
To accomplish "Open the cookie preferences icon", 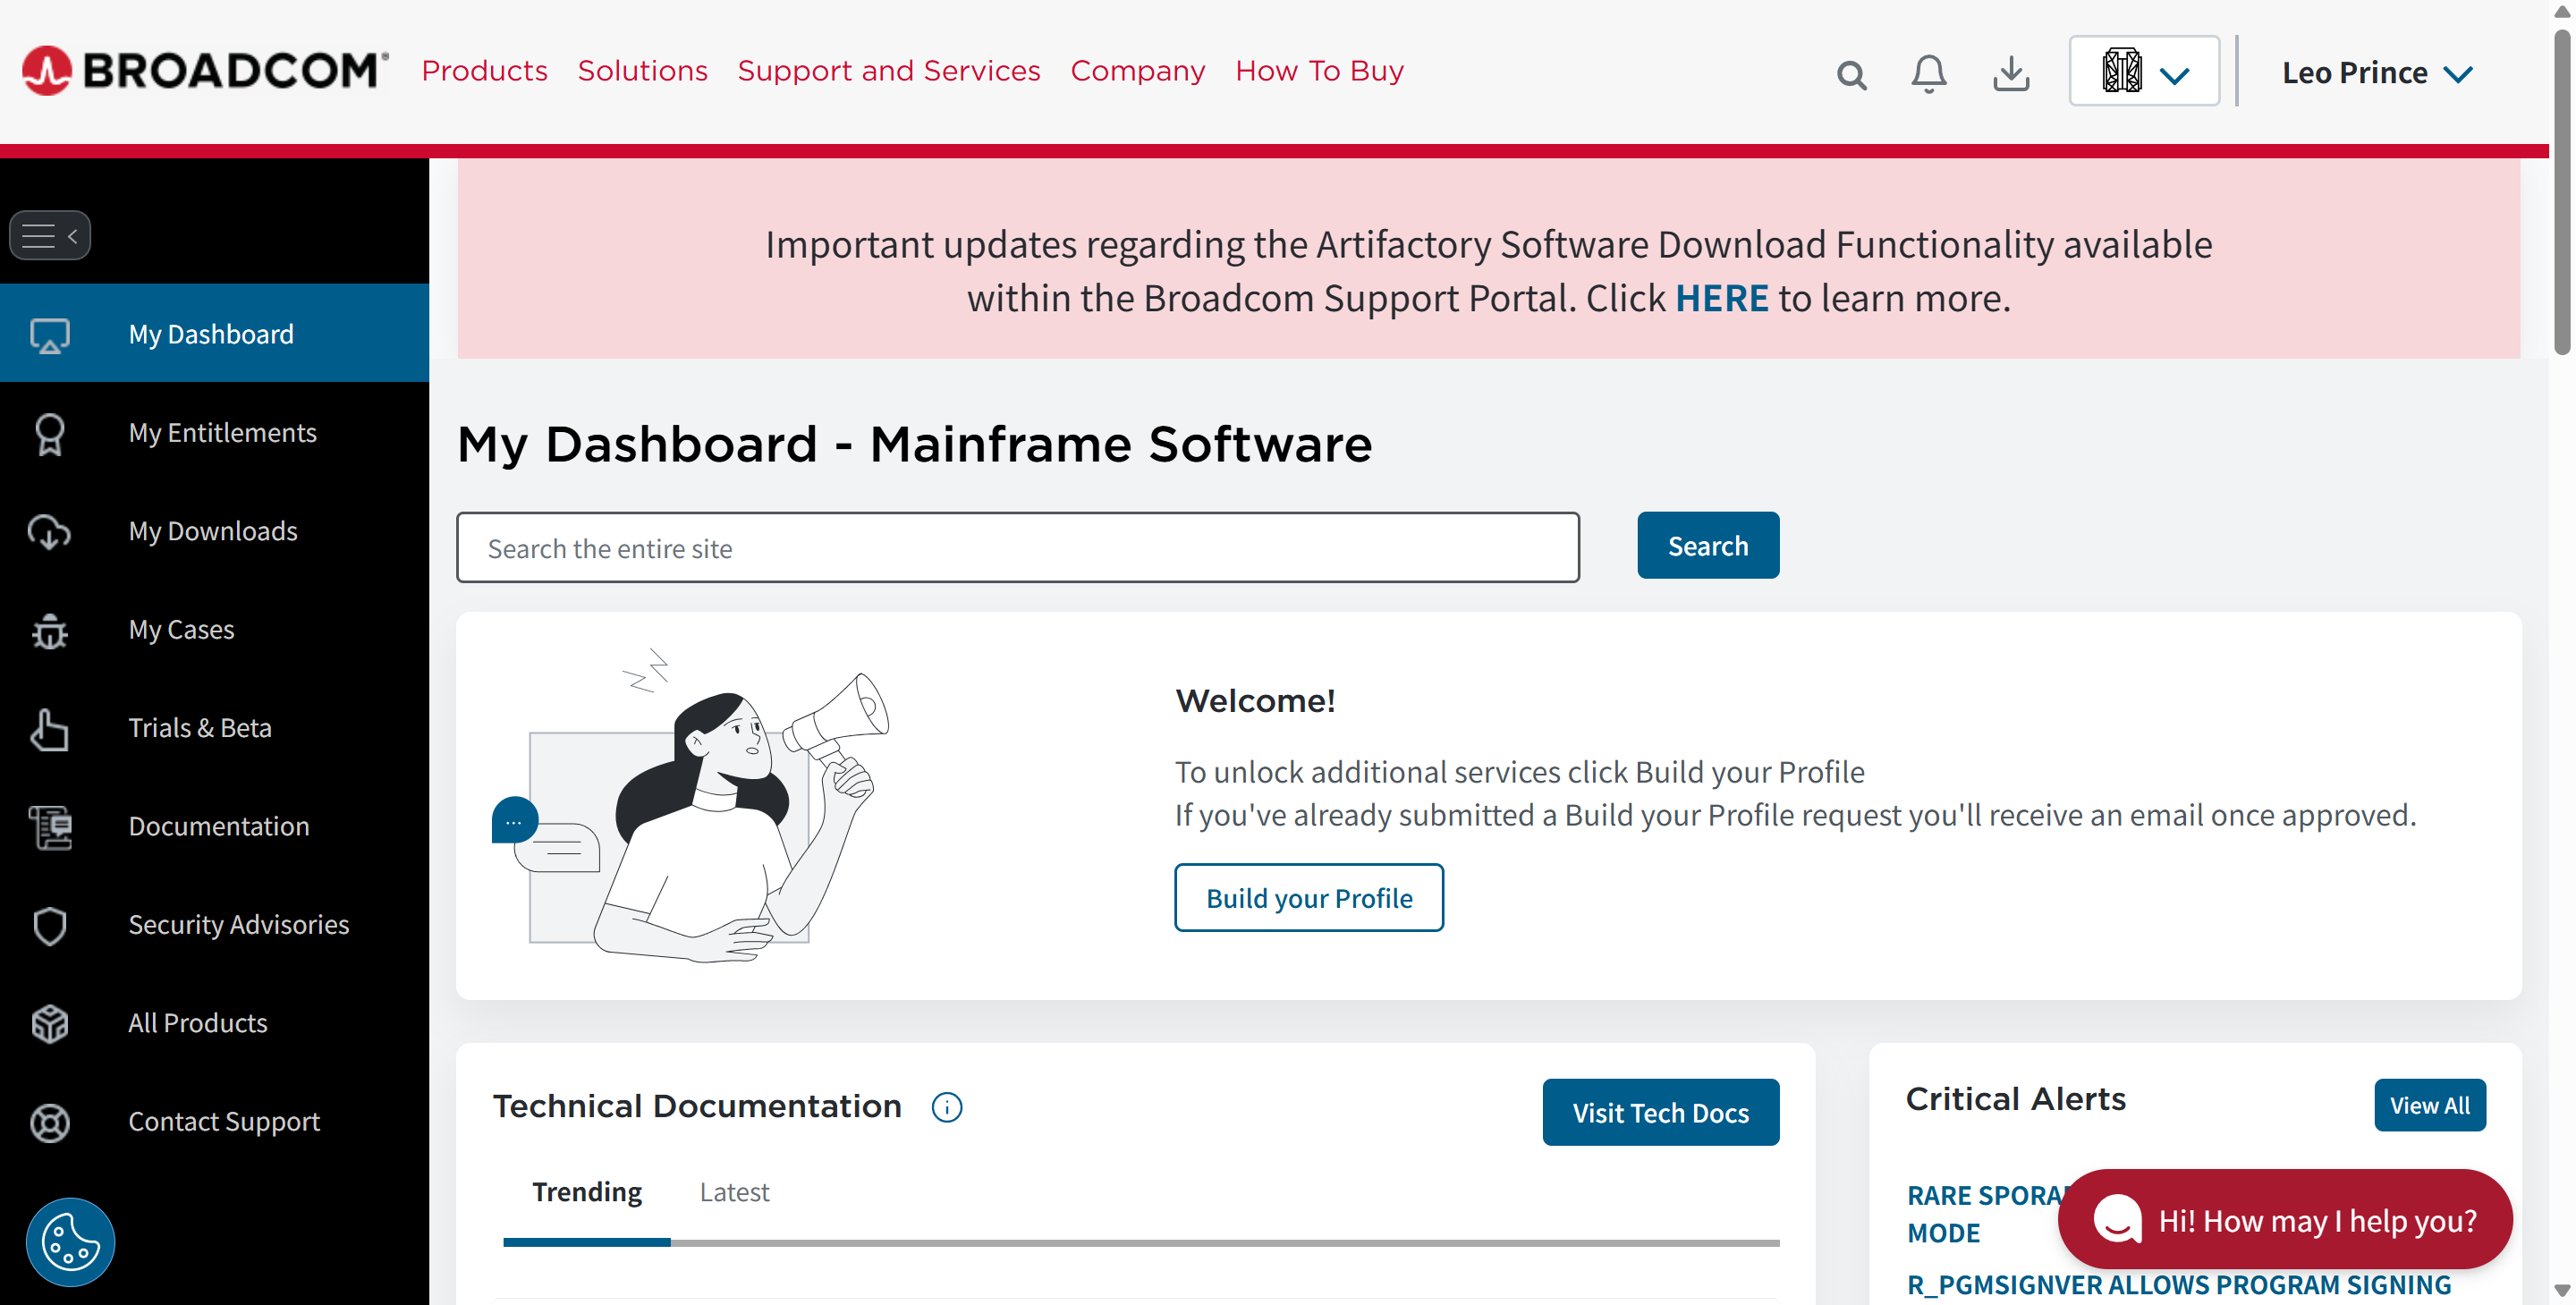I will (x=69, y=1241).
